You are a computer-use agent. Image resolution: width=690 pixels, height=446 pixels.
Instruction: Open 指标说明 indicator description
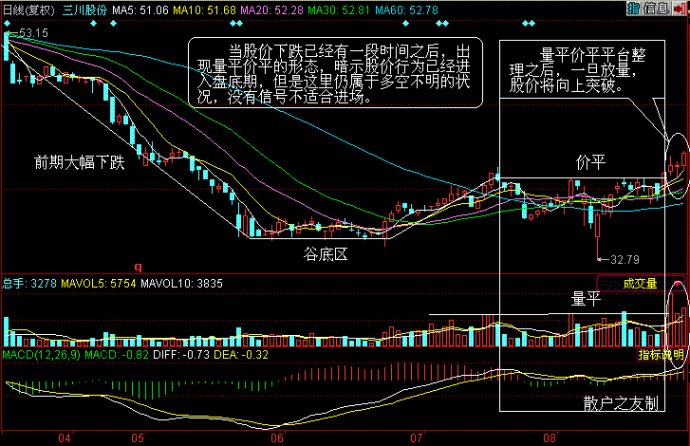[661, 355]
